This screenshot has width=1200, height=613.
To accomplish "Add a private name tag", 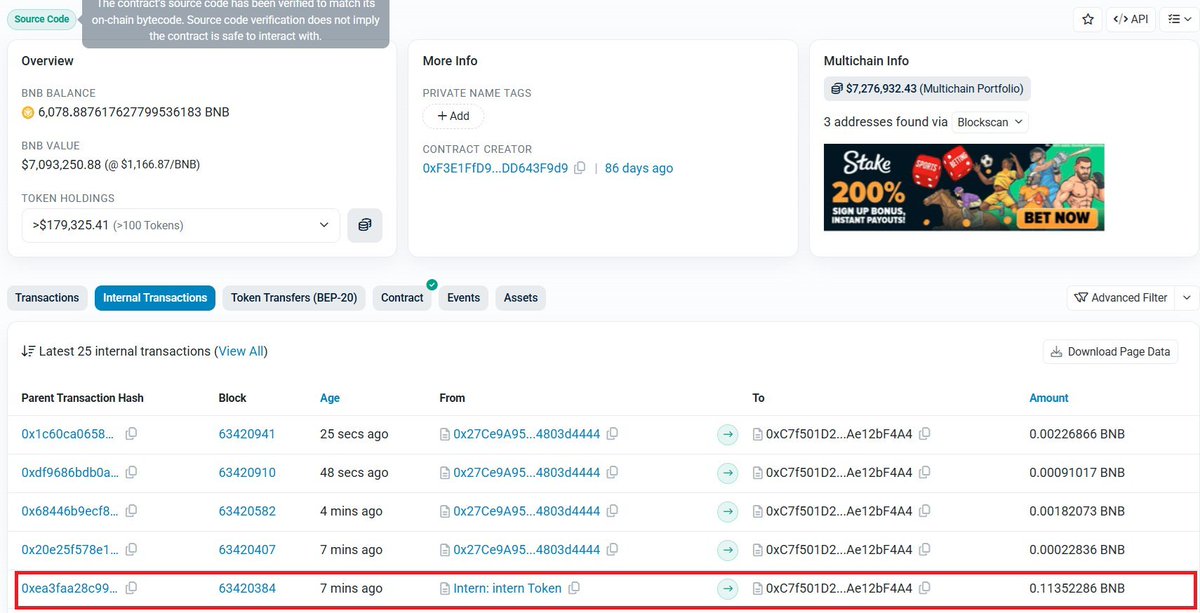I will point(452,115).
